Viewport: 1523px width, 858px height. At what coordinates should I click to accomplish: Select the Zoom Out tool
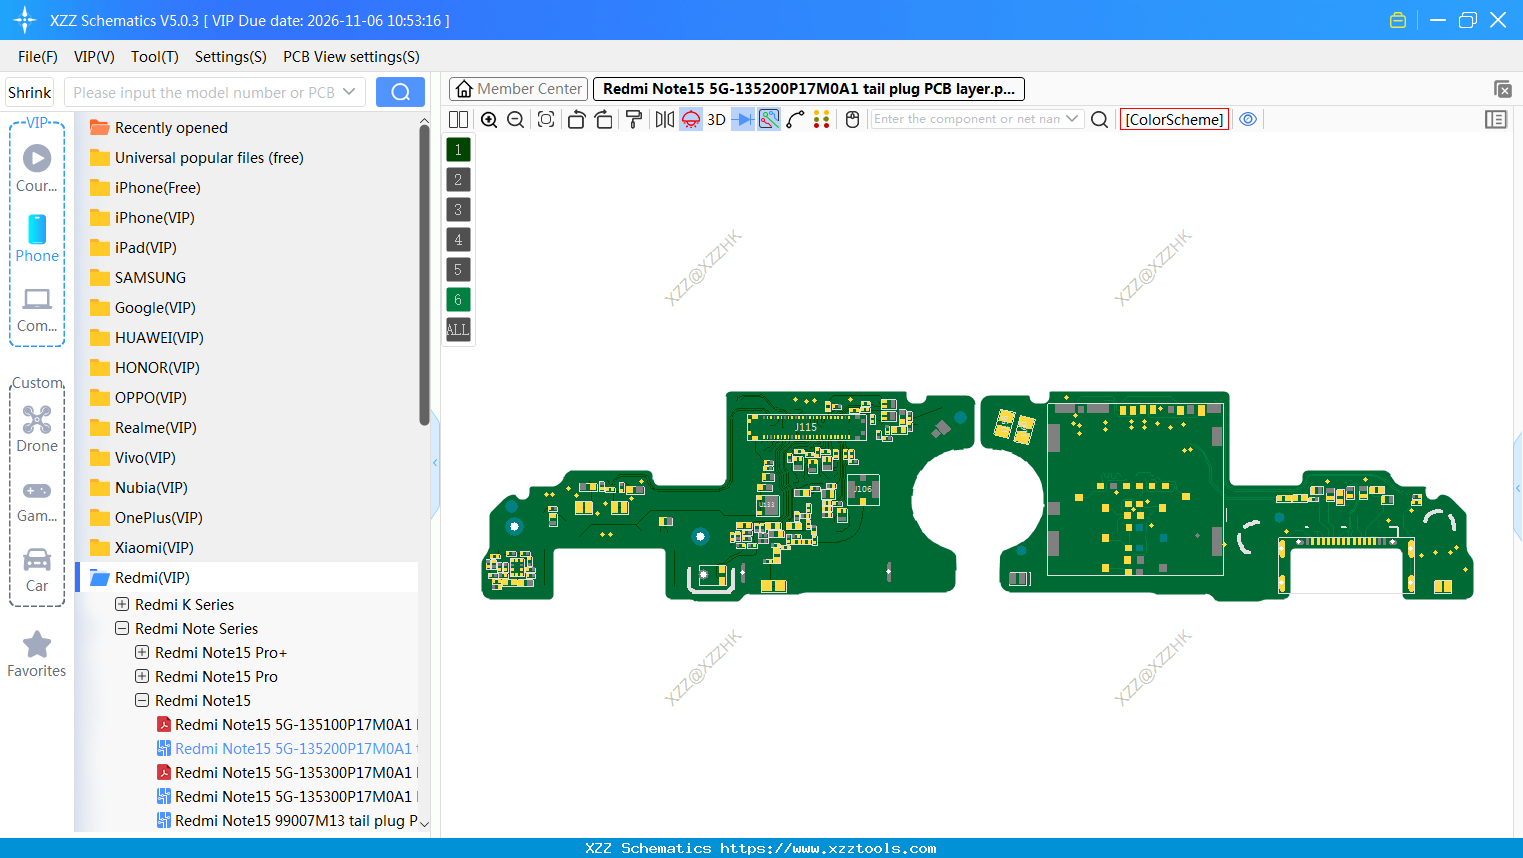515,119
